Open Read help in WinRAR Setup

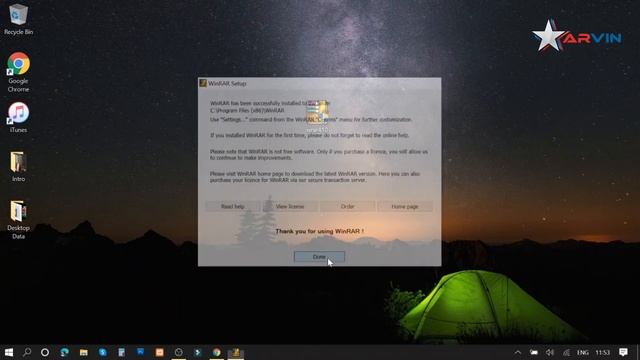click(233, 207)
